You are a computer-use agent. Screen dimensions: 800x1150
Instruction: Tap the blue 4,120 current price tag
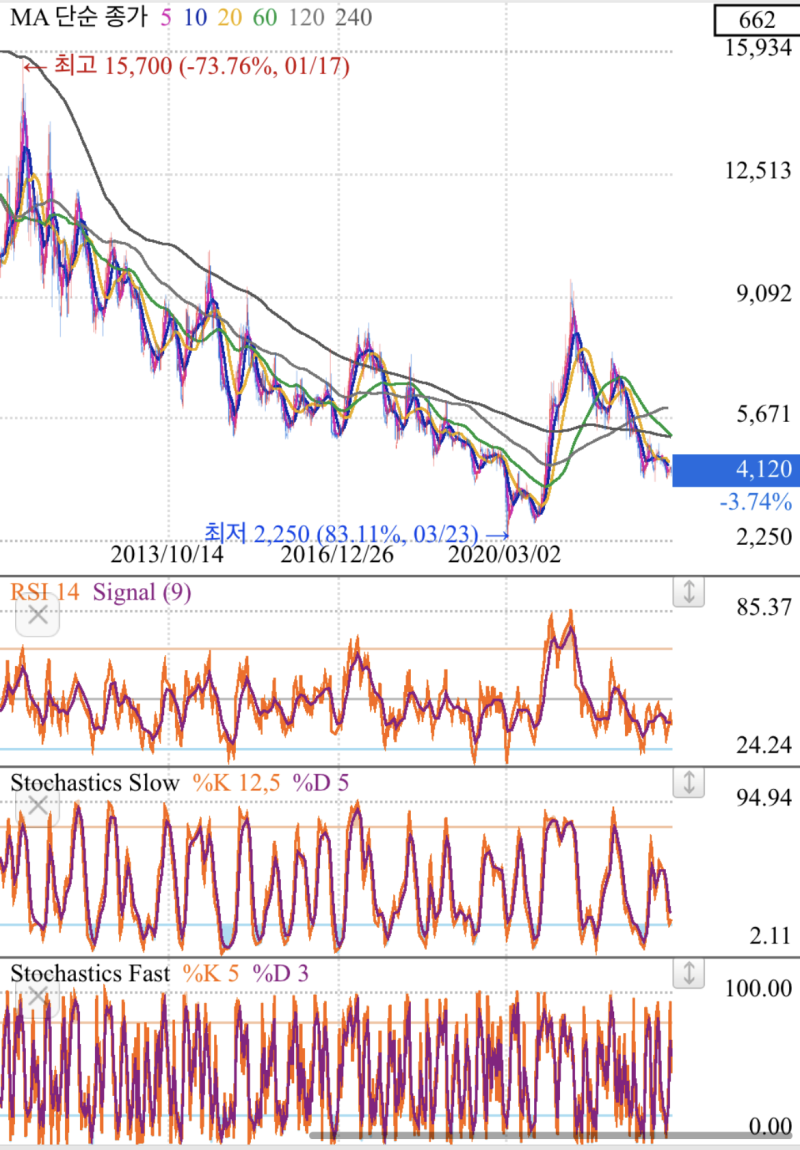735,469
